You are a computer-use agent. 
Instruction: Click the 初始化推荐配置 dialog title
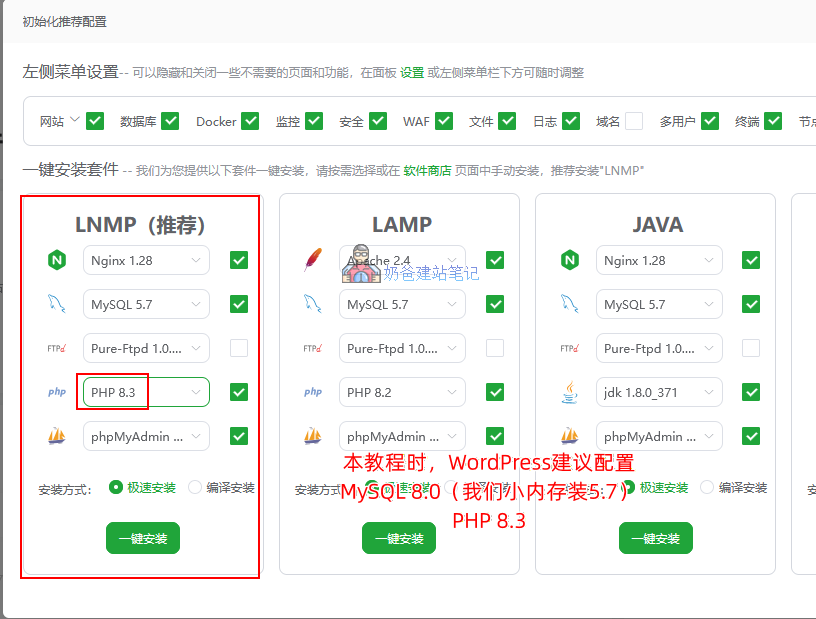point(65,22)
